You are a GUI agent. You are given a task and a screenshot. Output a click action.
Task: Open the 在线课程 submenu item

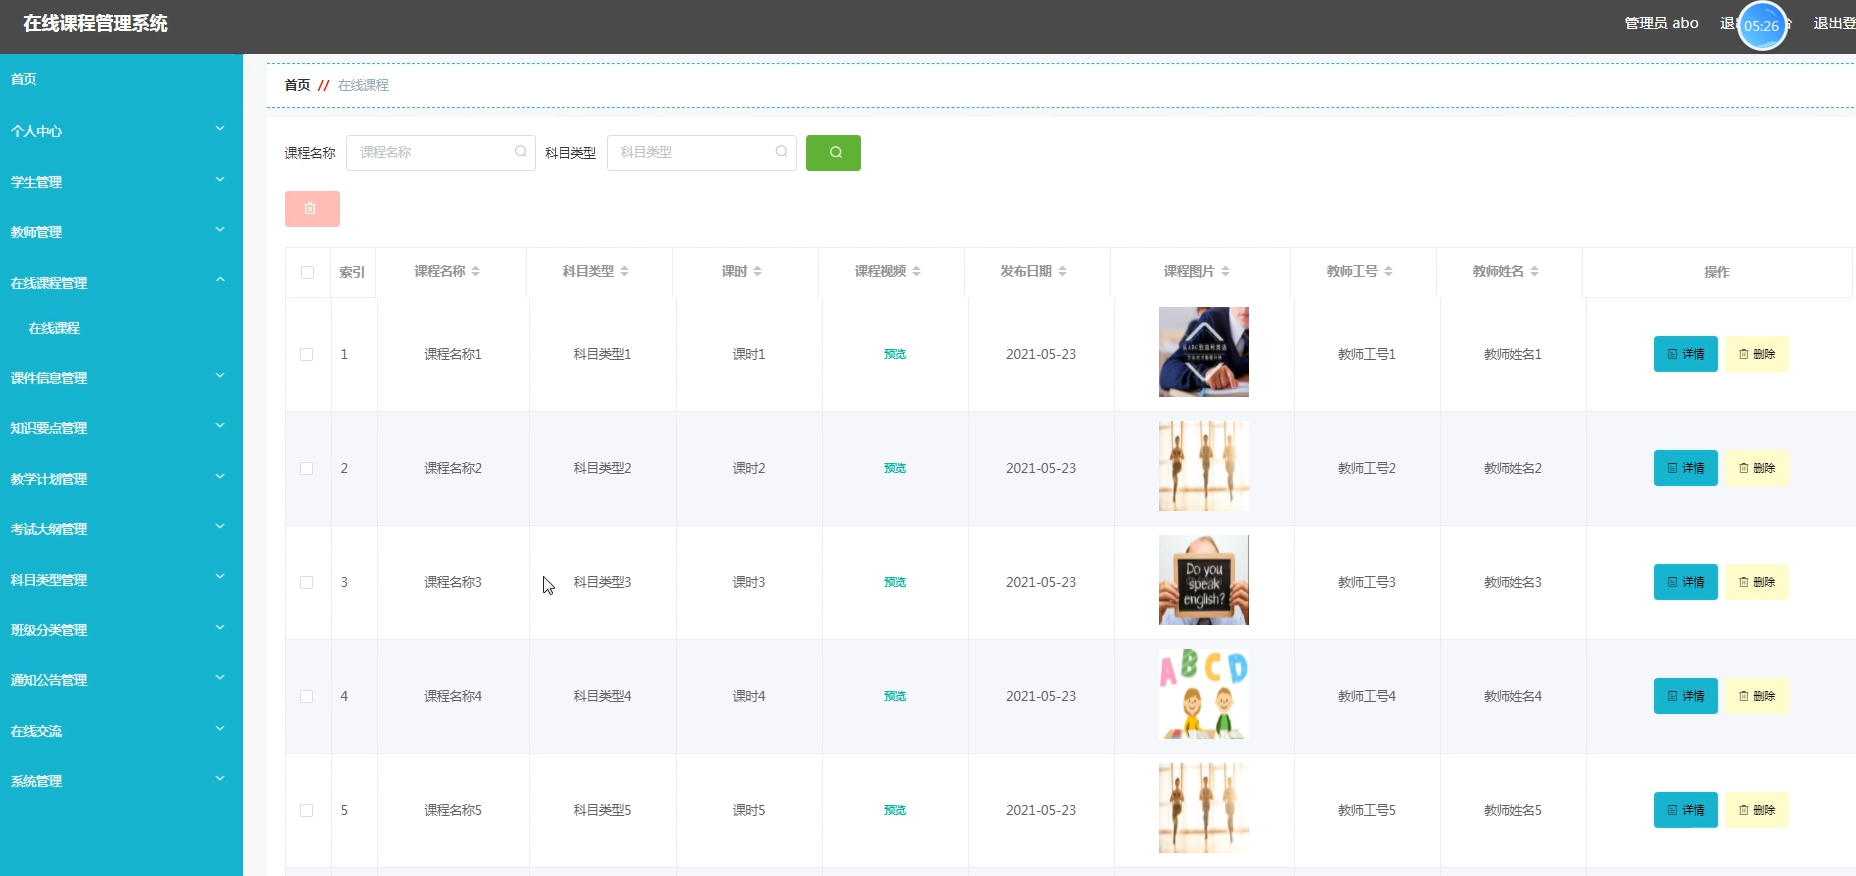click(x=54, y=328)
